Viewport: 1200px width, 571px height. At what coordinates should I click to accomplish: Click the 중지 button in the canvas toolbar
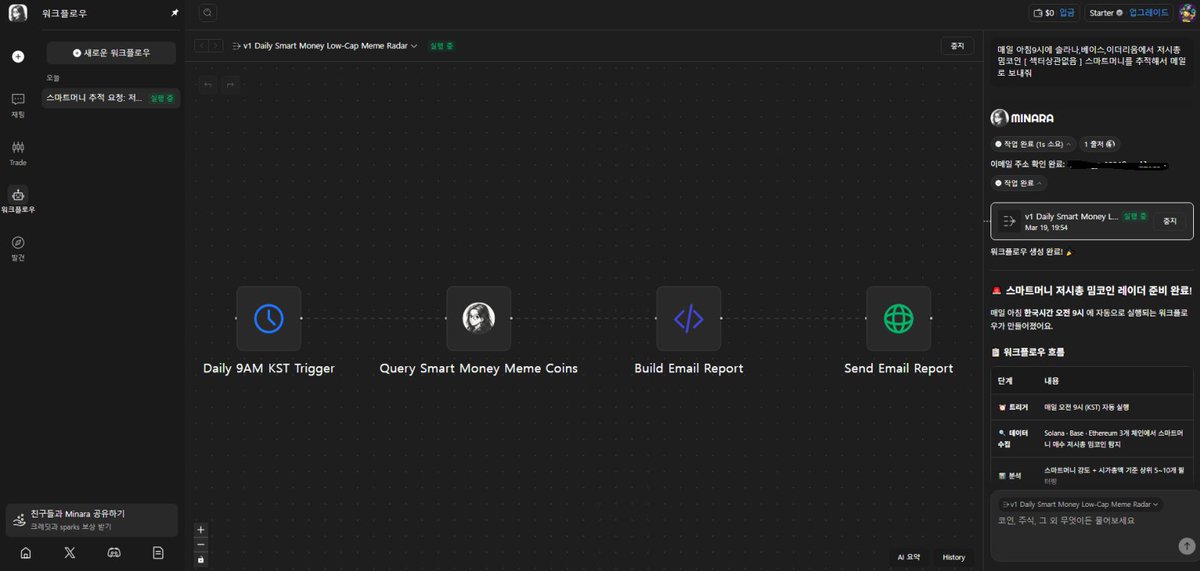pyautogui.click(x=957, y=46)
